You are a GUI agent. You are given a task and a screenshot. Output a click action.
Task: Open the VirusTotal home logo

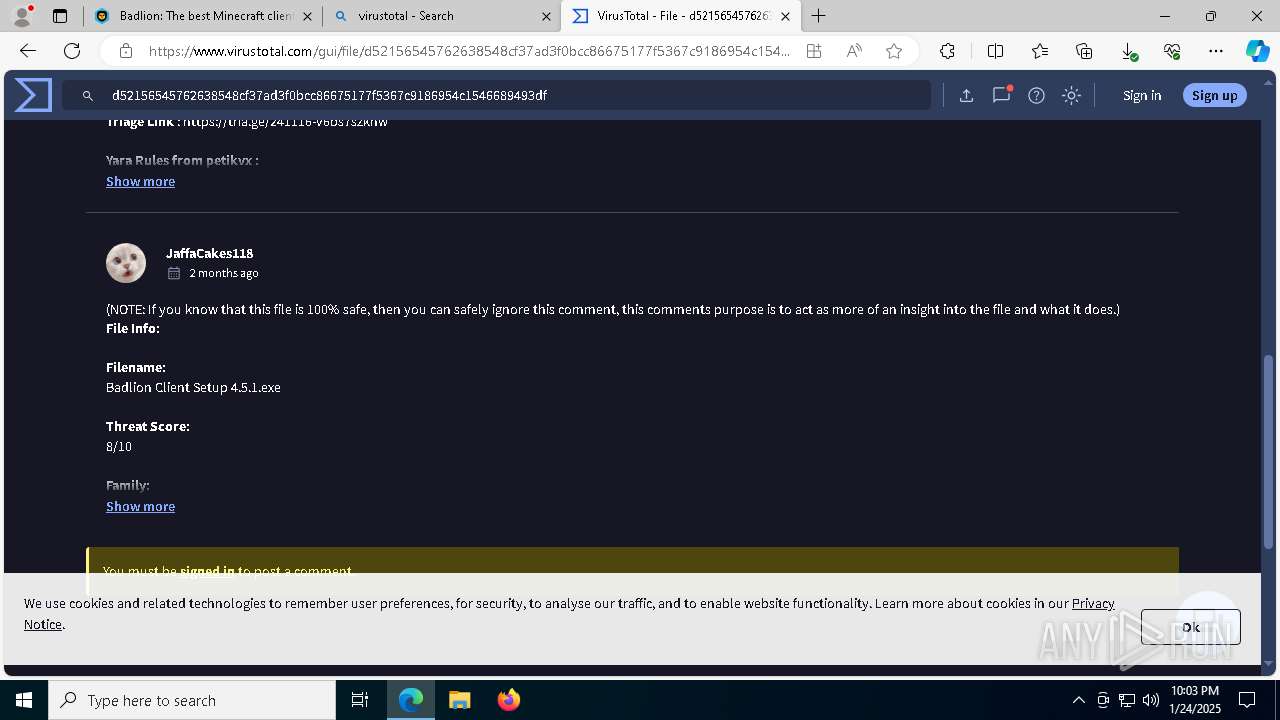click(x=33, y=95)
